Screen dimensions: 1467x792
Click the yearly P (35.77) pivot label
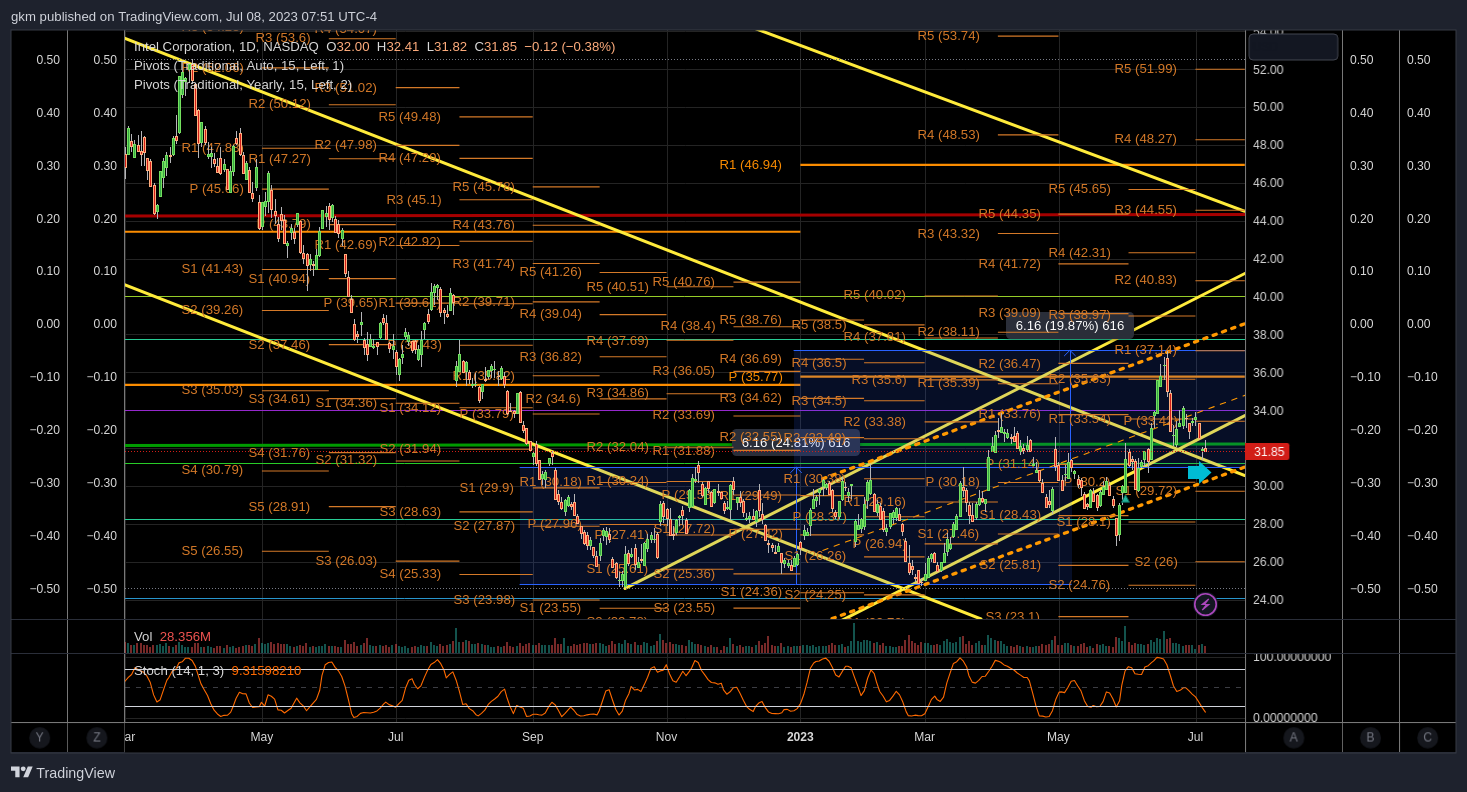click(x=755, y=377)
